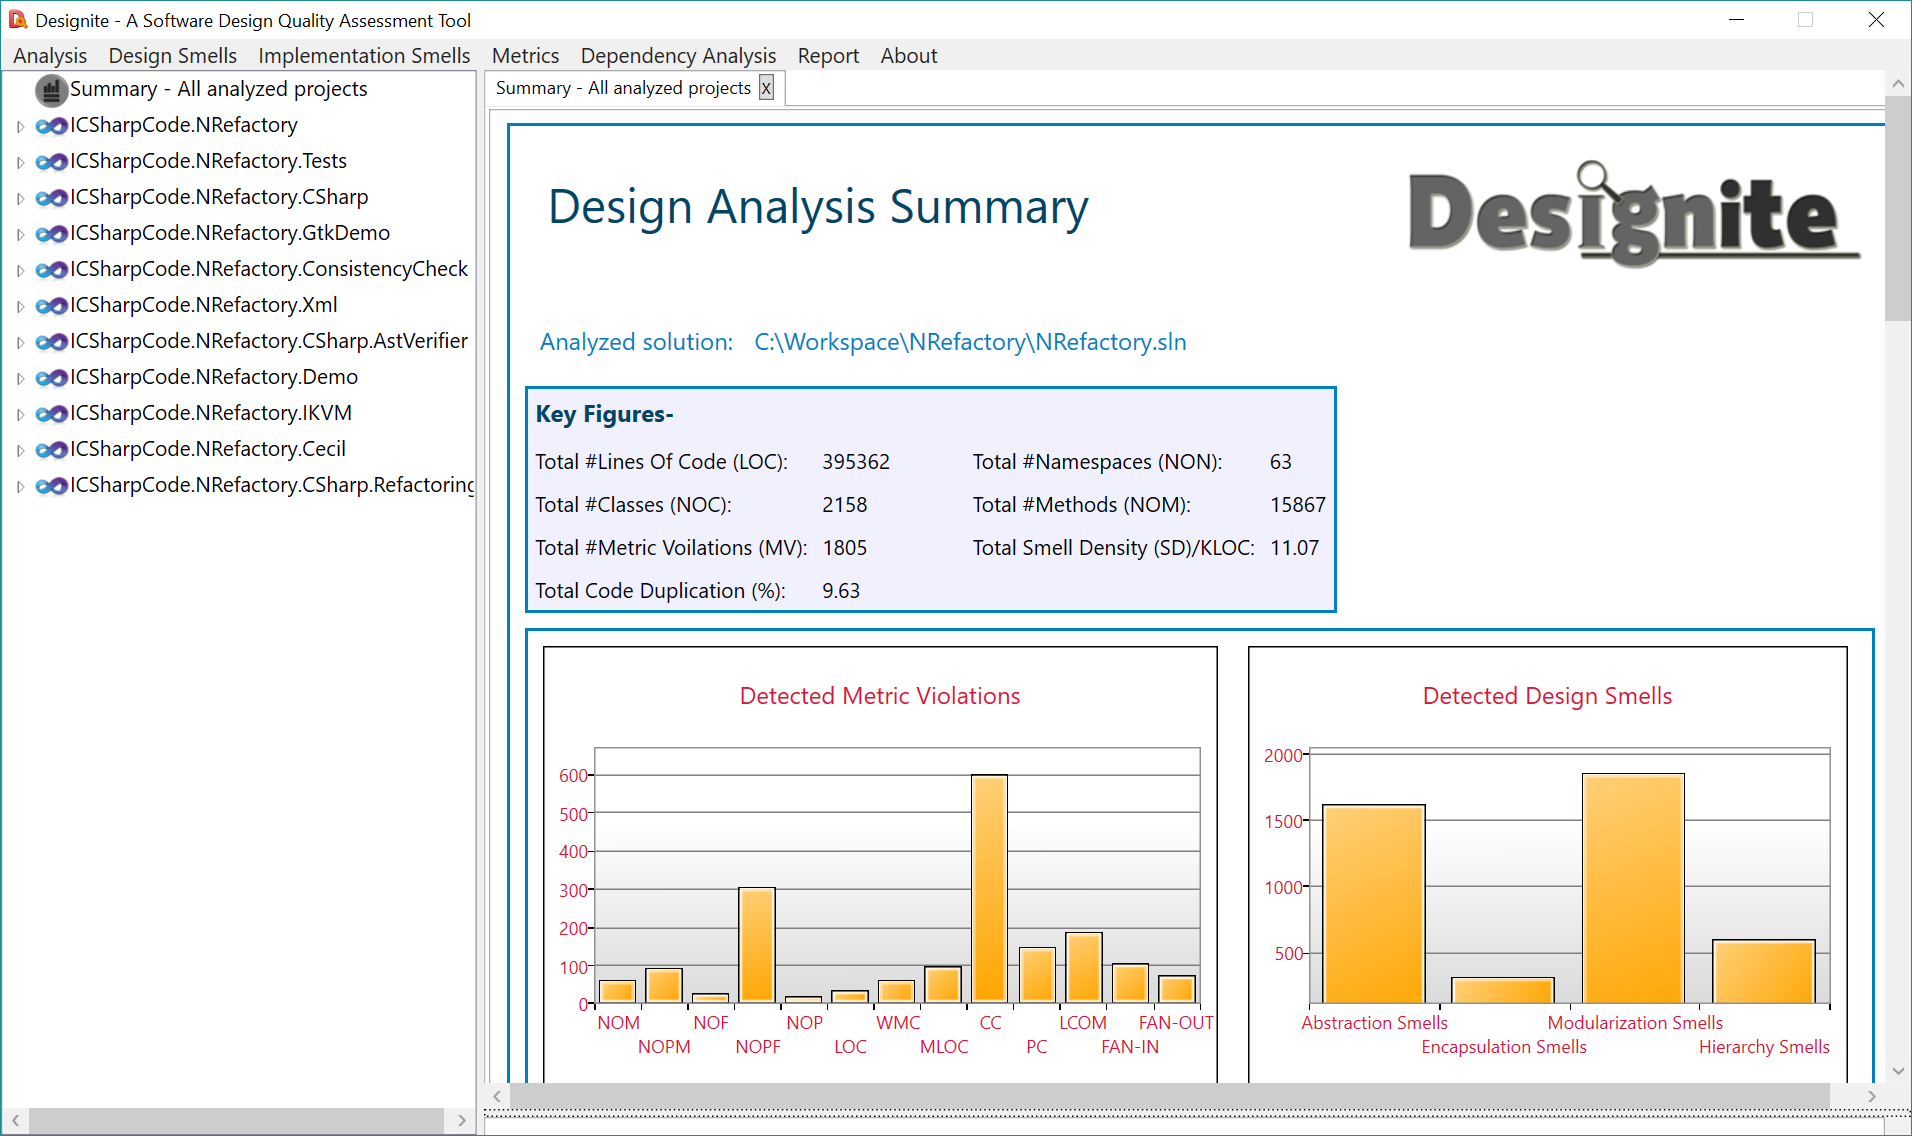Select Summary - All analyzed projects tree item
This screenshot has height=1136, width=1912.
218,89
